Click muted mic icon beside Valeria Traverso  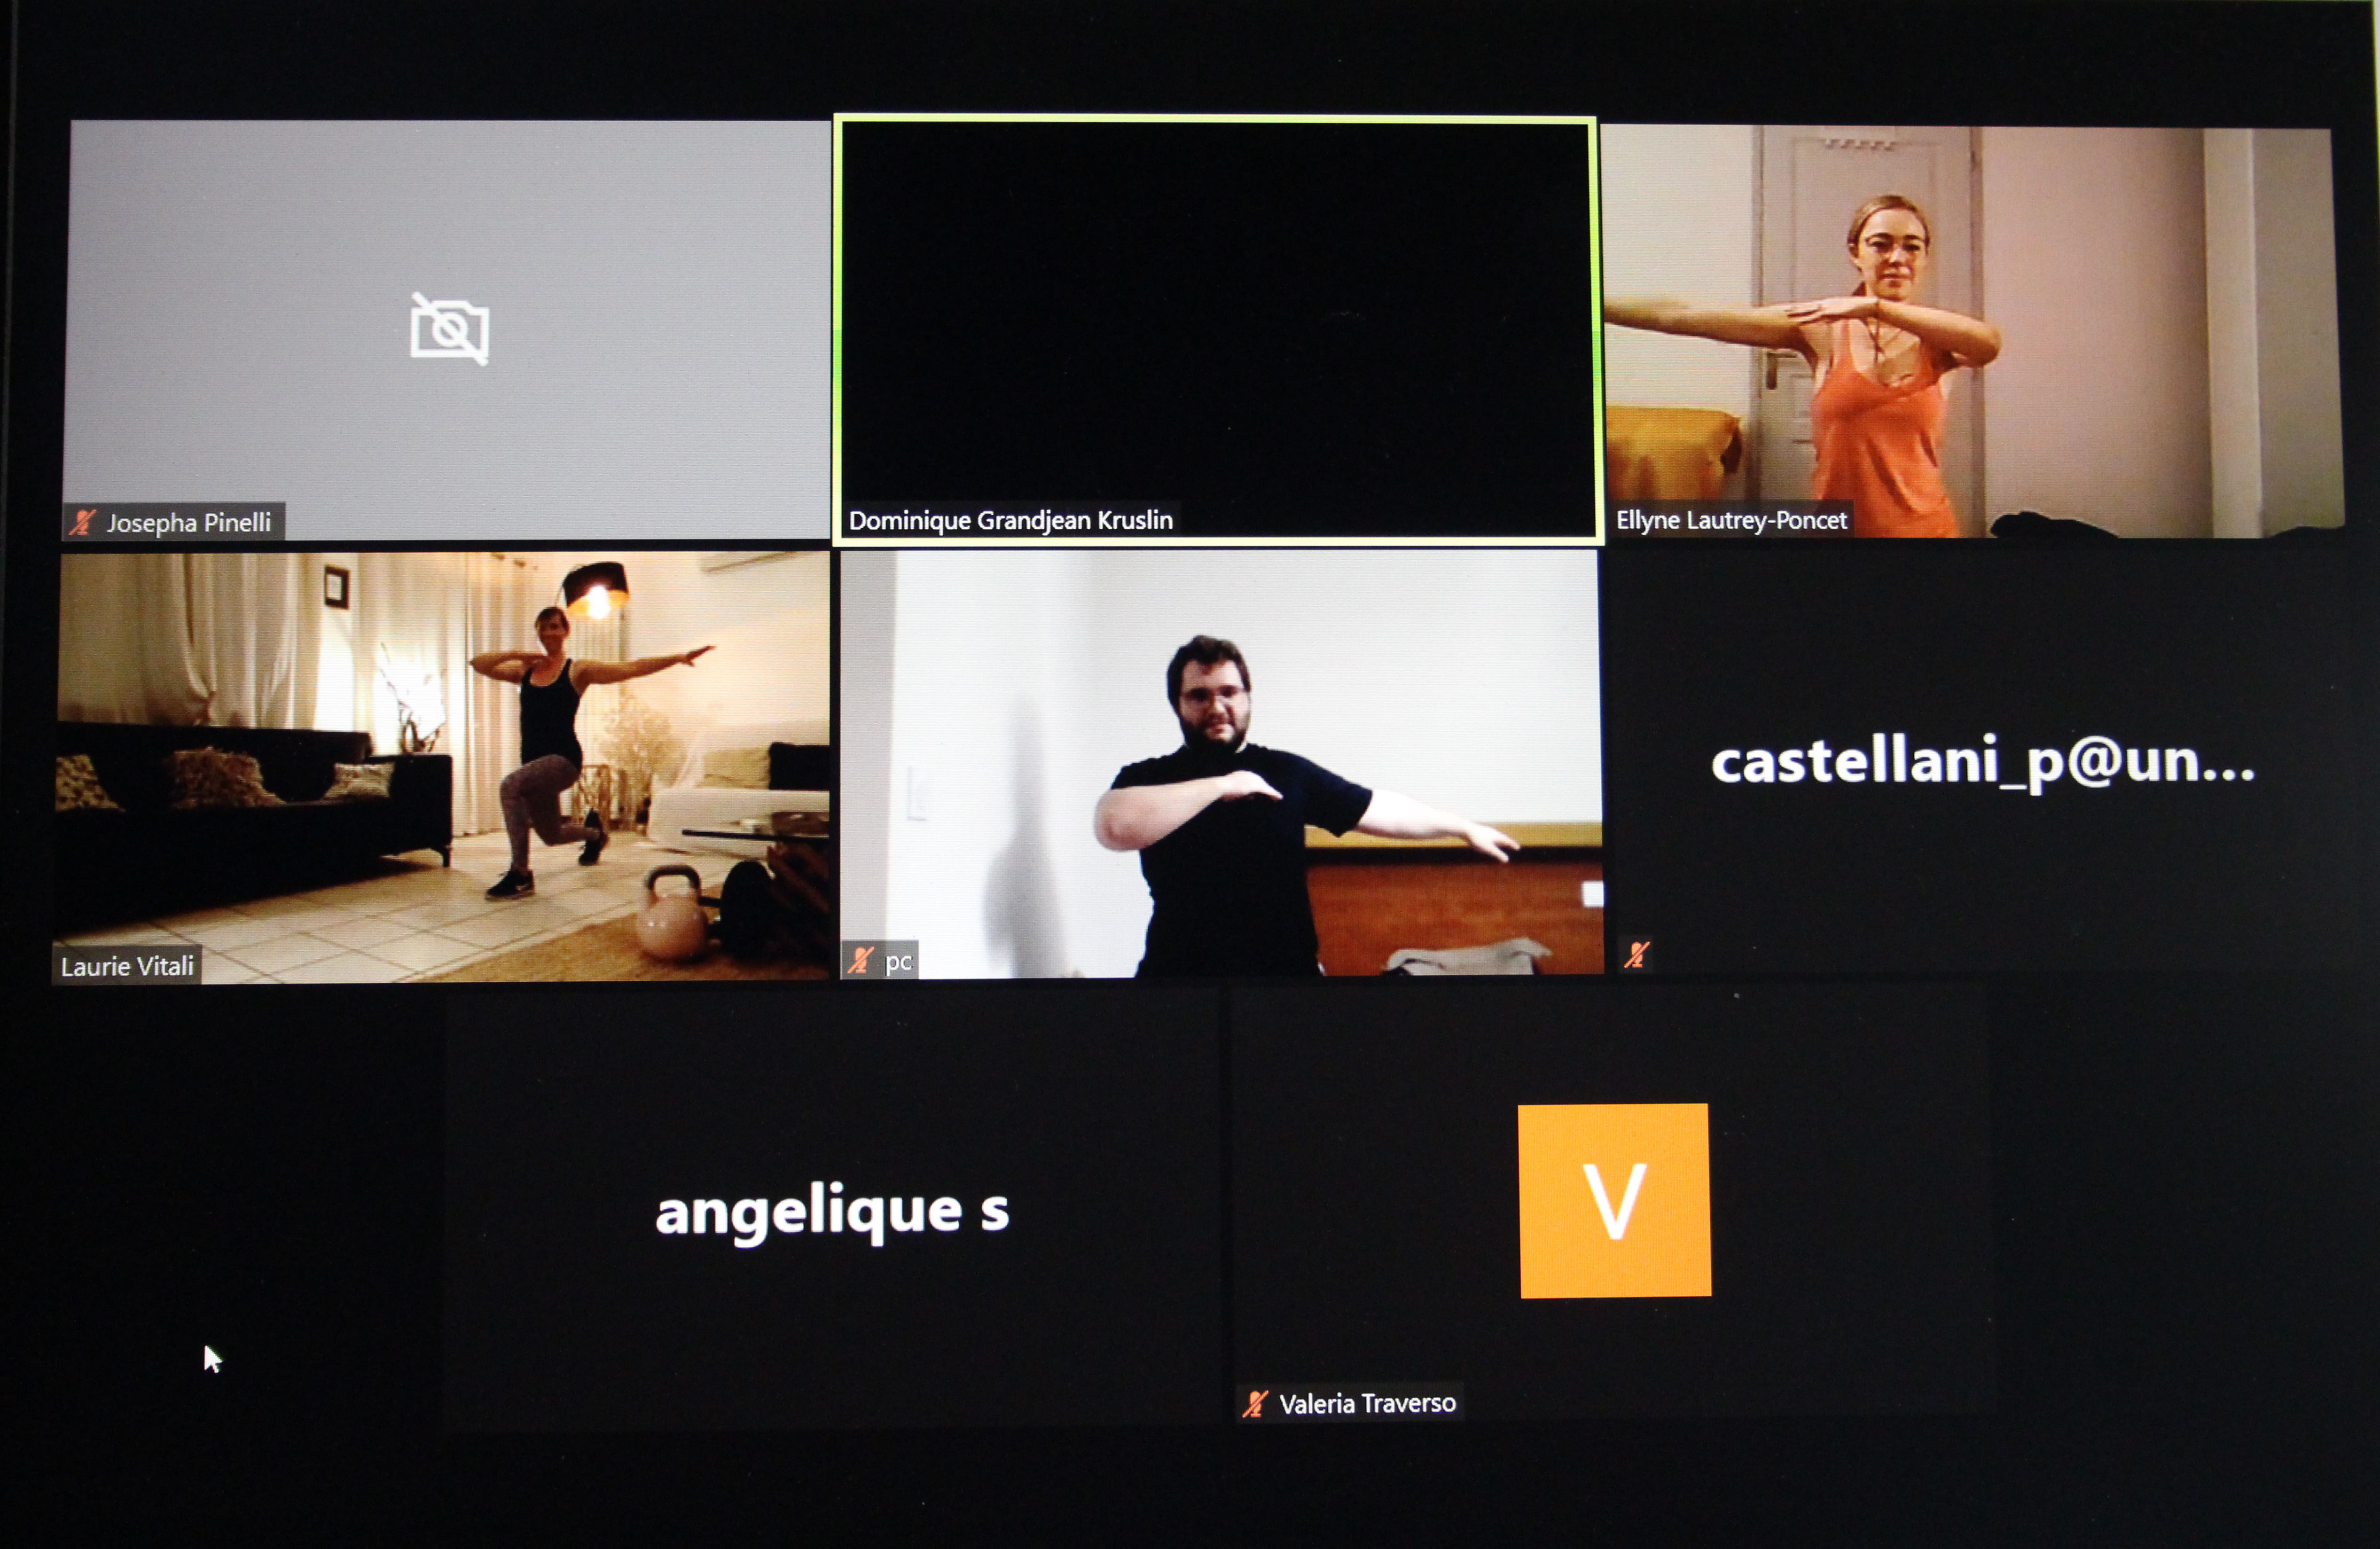[1255, 1404]
